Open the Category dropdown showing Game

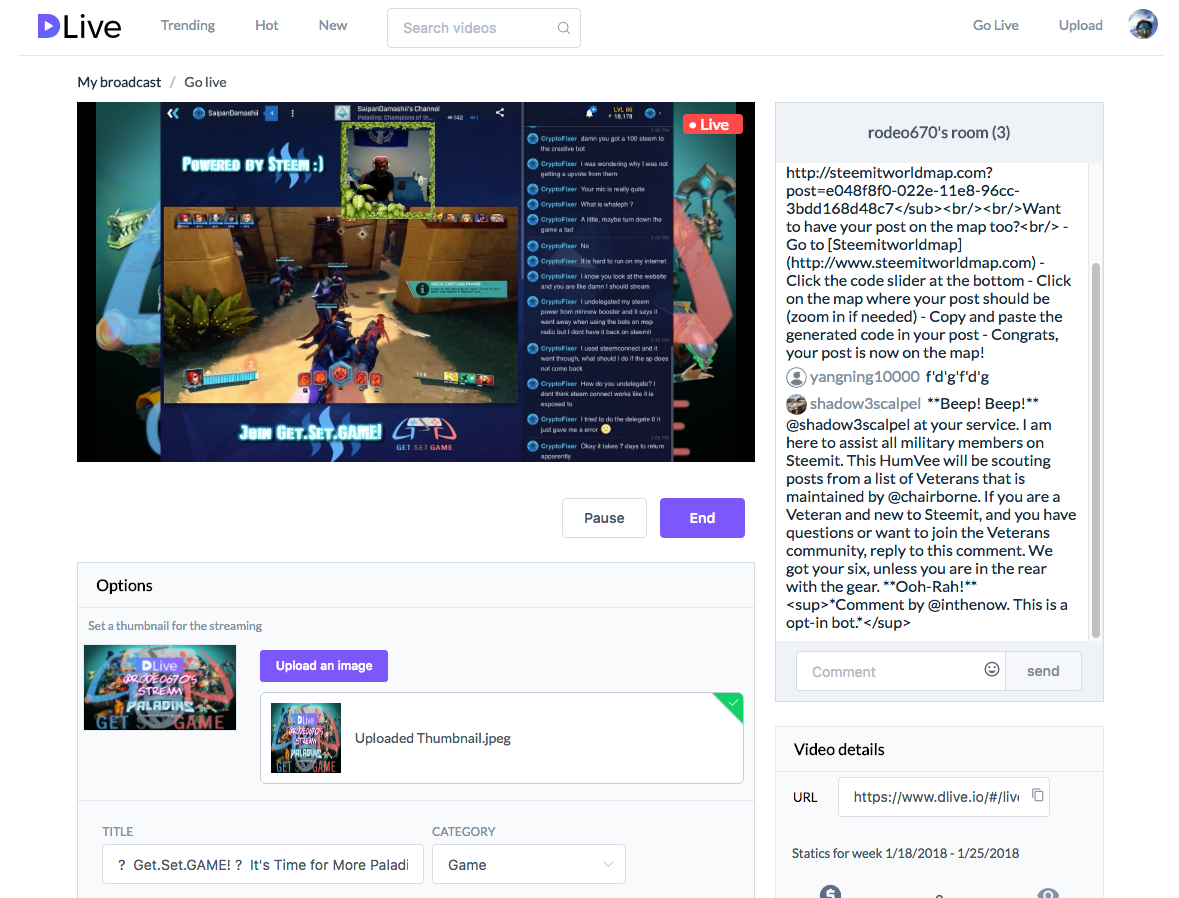pos(529,865)
